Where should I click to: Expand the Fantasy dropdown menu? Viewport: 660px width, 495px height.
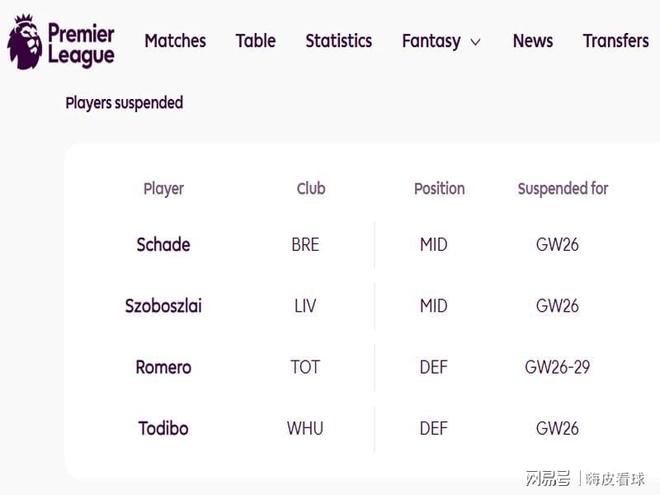(432, 41)
